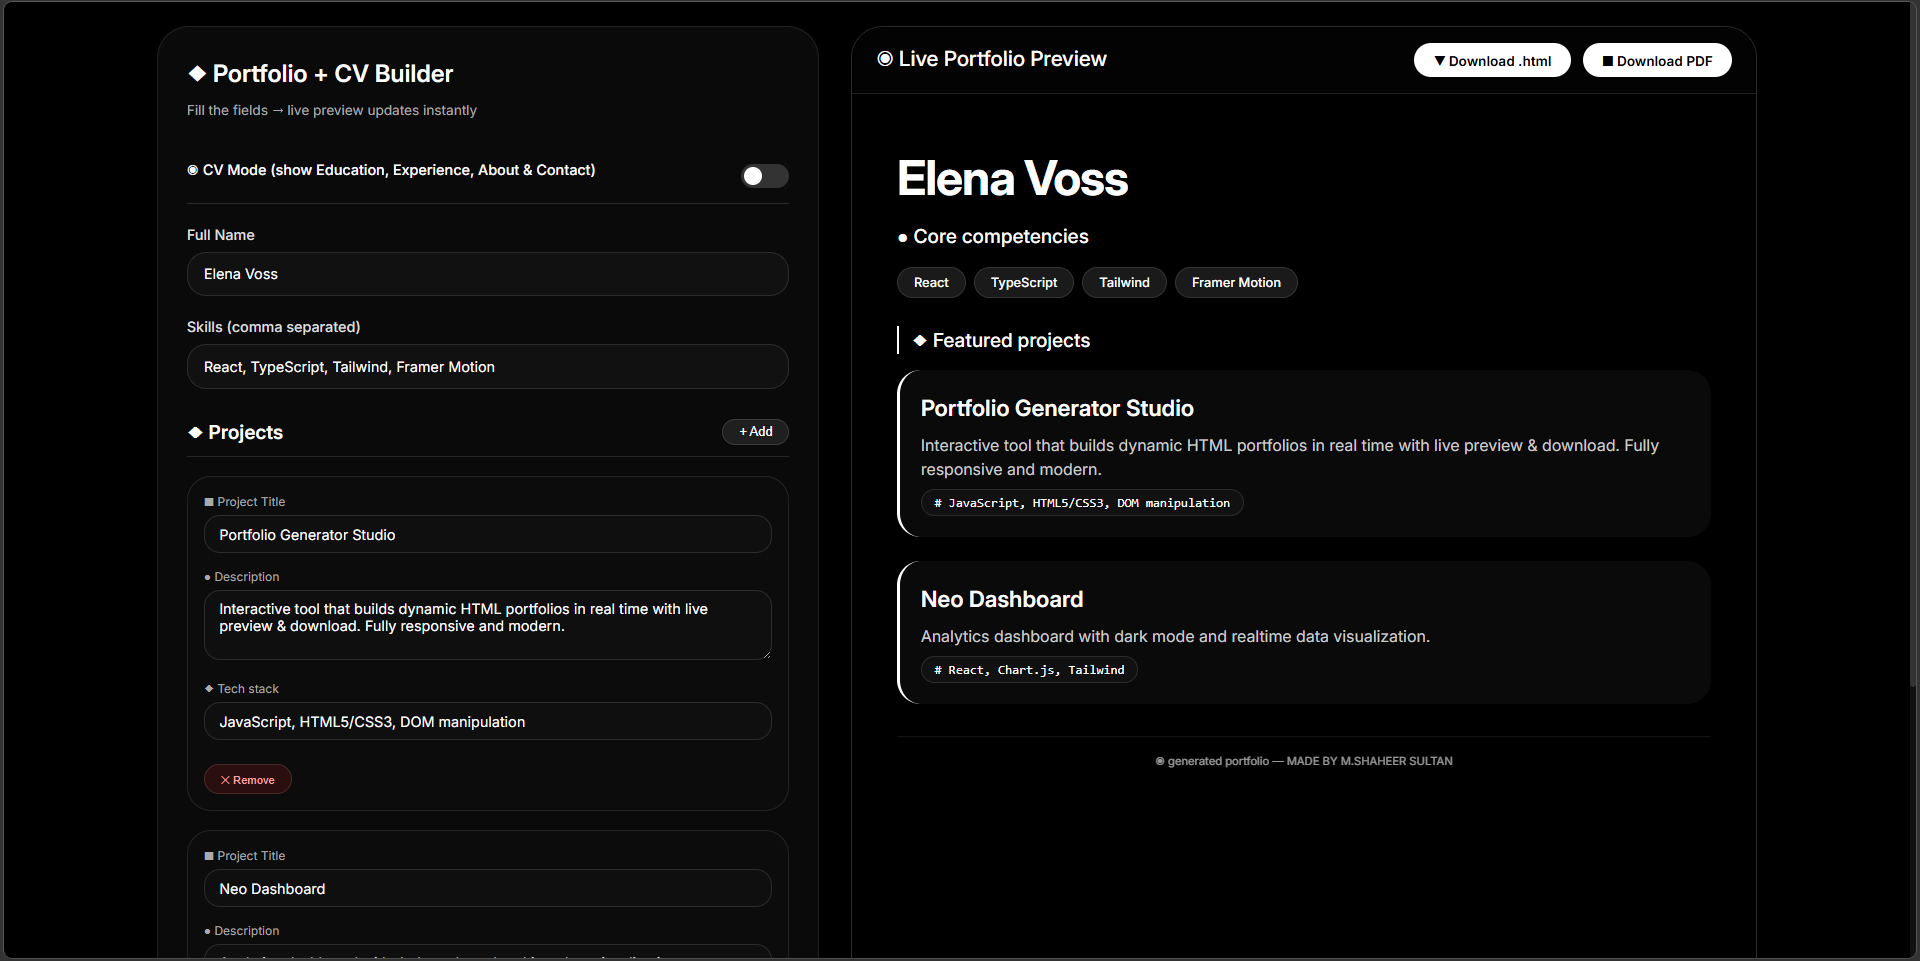Edit the Skills comma separated field
1920x961 pixels.
click(x=487, y=366)
